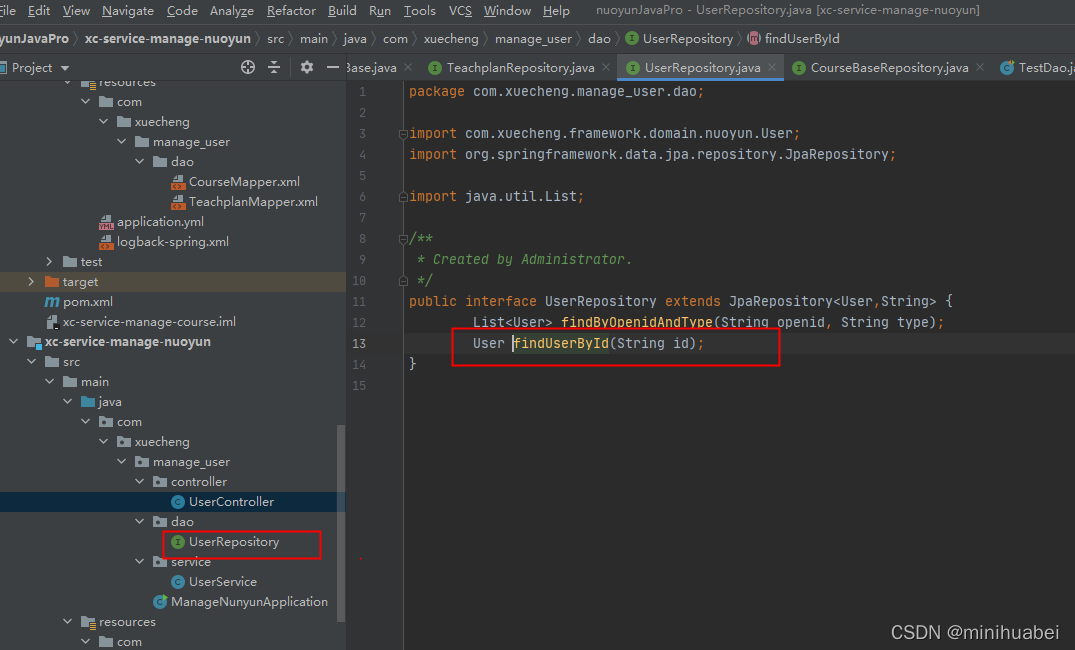Image resolution: width=1075 pixels, height=650 pixels.
Task: Open the Refactor menu
Action: 291,11
